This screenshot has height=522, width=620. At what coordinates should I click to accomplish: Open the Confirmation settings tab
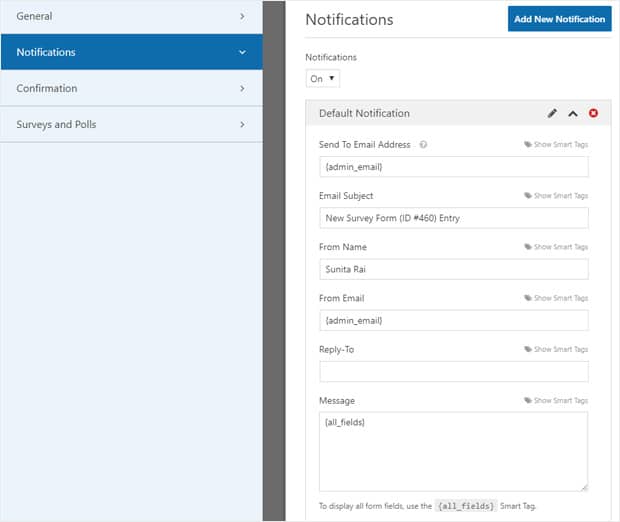(x=131, y=89)
